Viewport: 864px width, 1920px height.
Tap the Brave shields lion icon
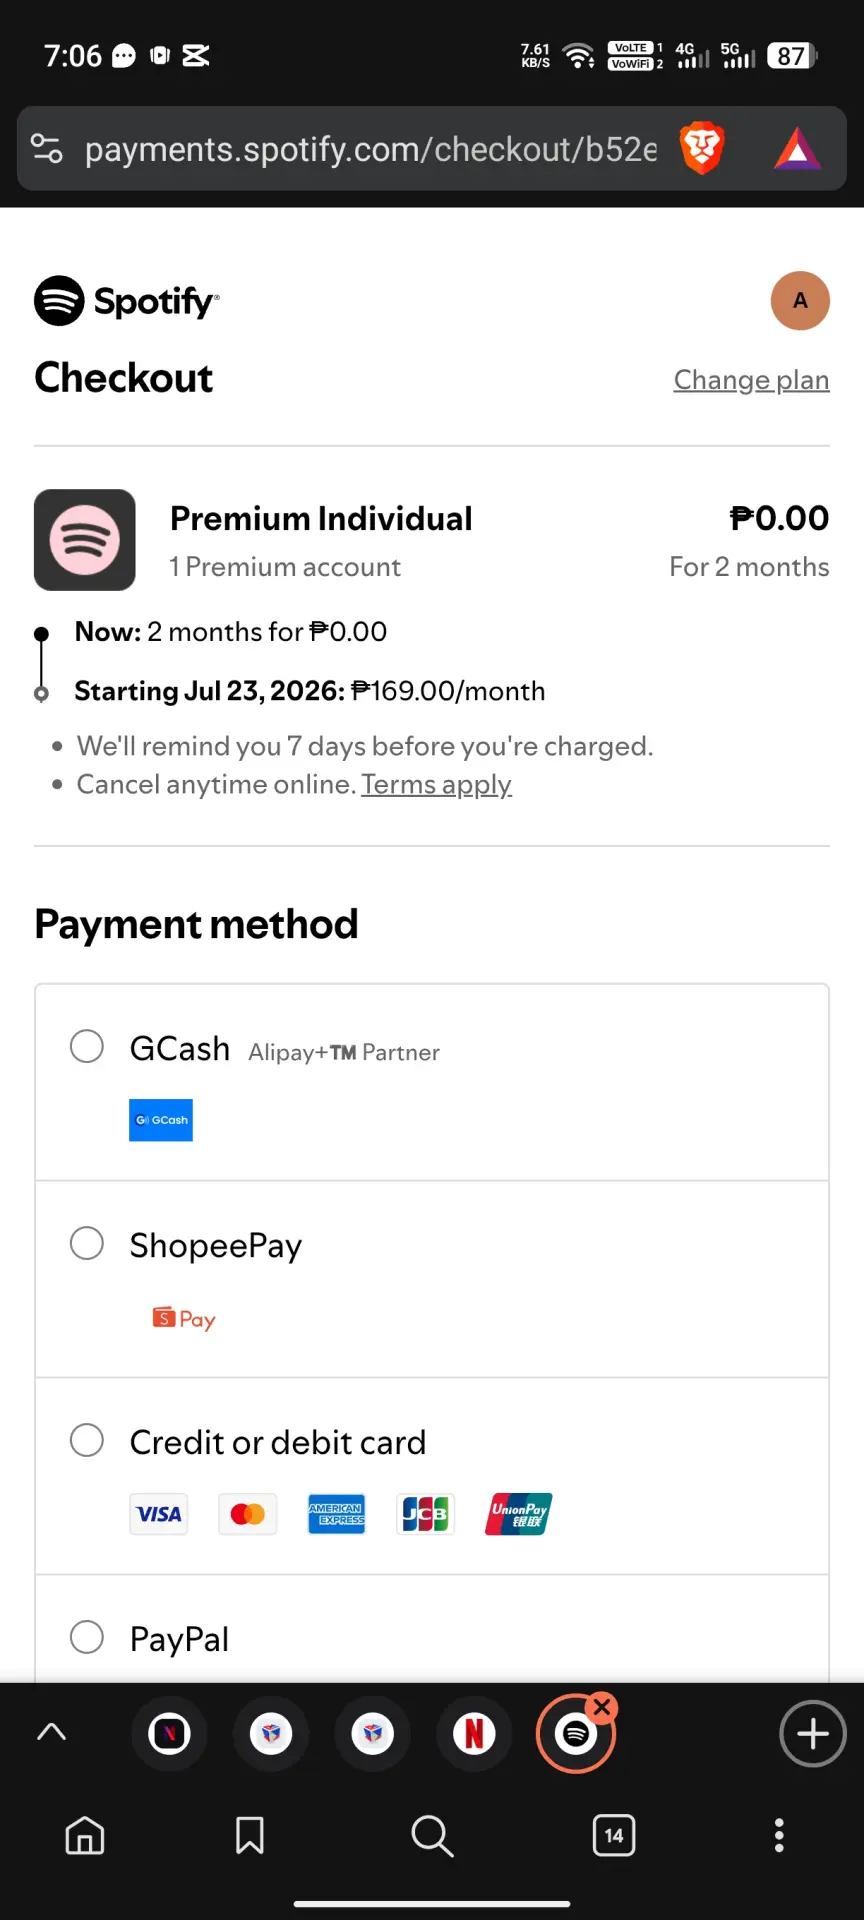[702, 148]
